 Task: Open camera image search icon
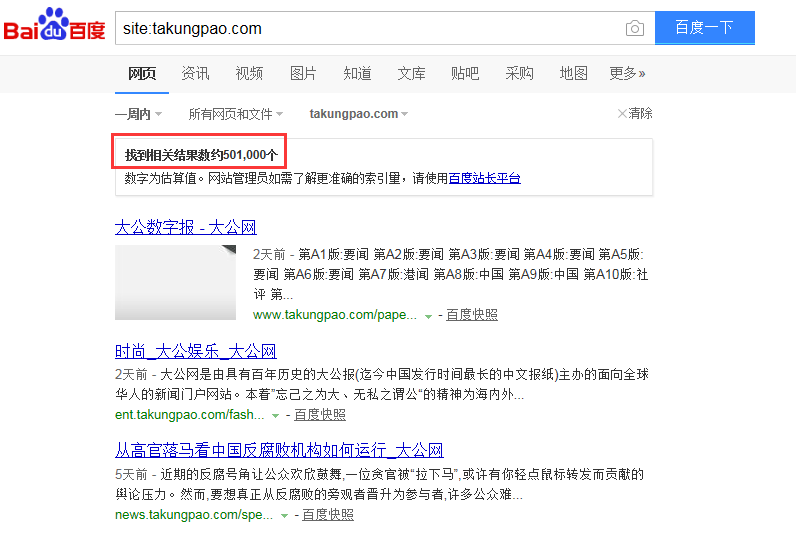click(635, 28)
